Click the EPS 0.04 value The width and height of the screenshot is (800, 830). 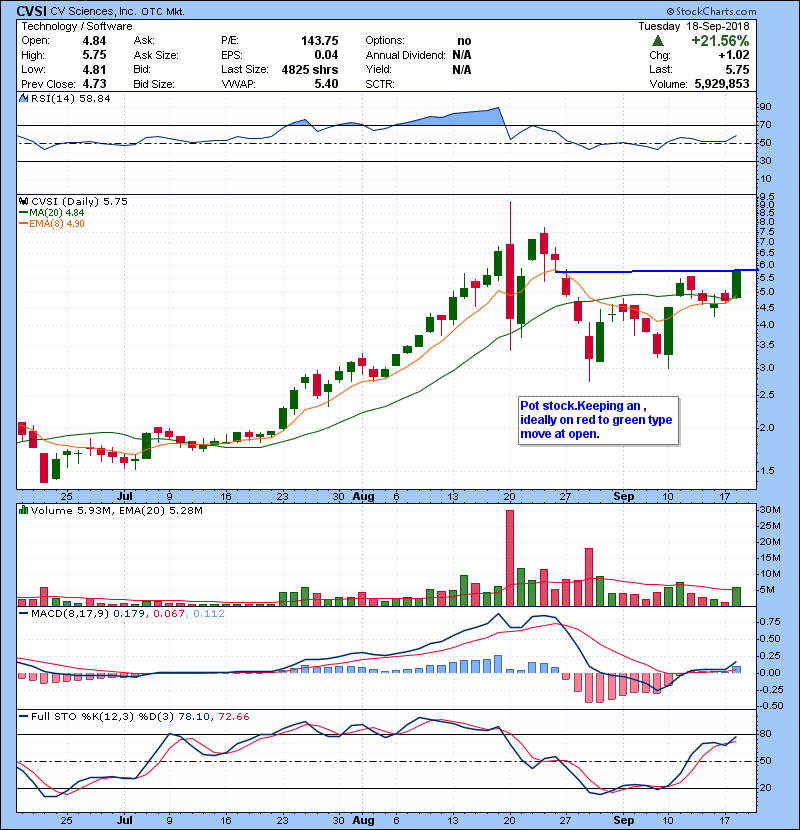coord(326,55)
